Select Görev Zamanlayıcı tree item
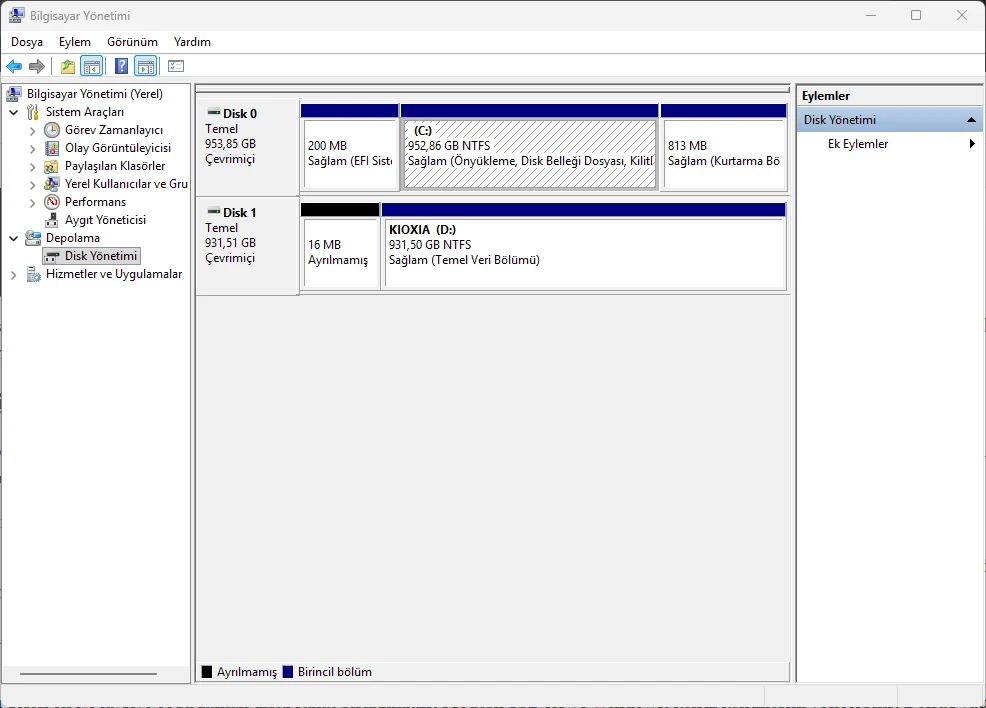The width and height of the screenshot is (986, 708). click(x=114, y=130)
